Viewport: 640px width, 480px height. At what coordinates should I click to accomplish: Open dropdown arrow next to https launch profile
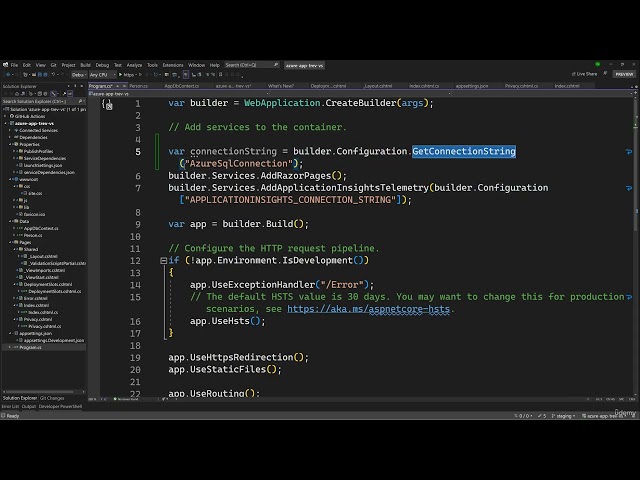coord(136,75)
